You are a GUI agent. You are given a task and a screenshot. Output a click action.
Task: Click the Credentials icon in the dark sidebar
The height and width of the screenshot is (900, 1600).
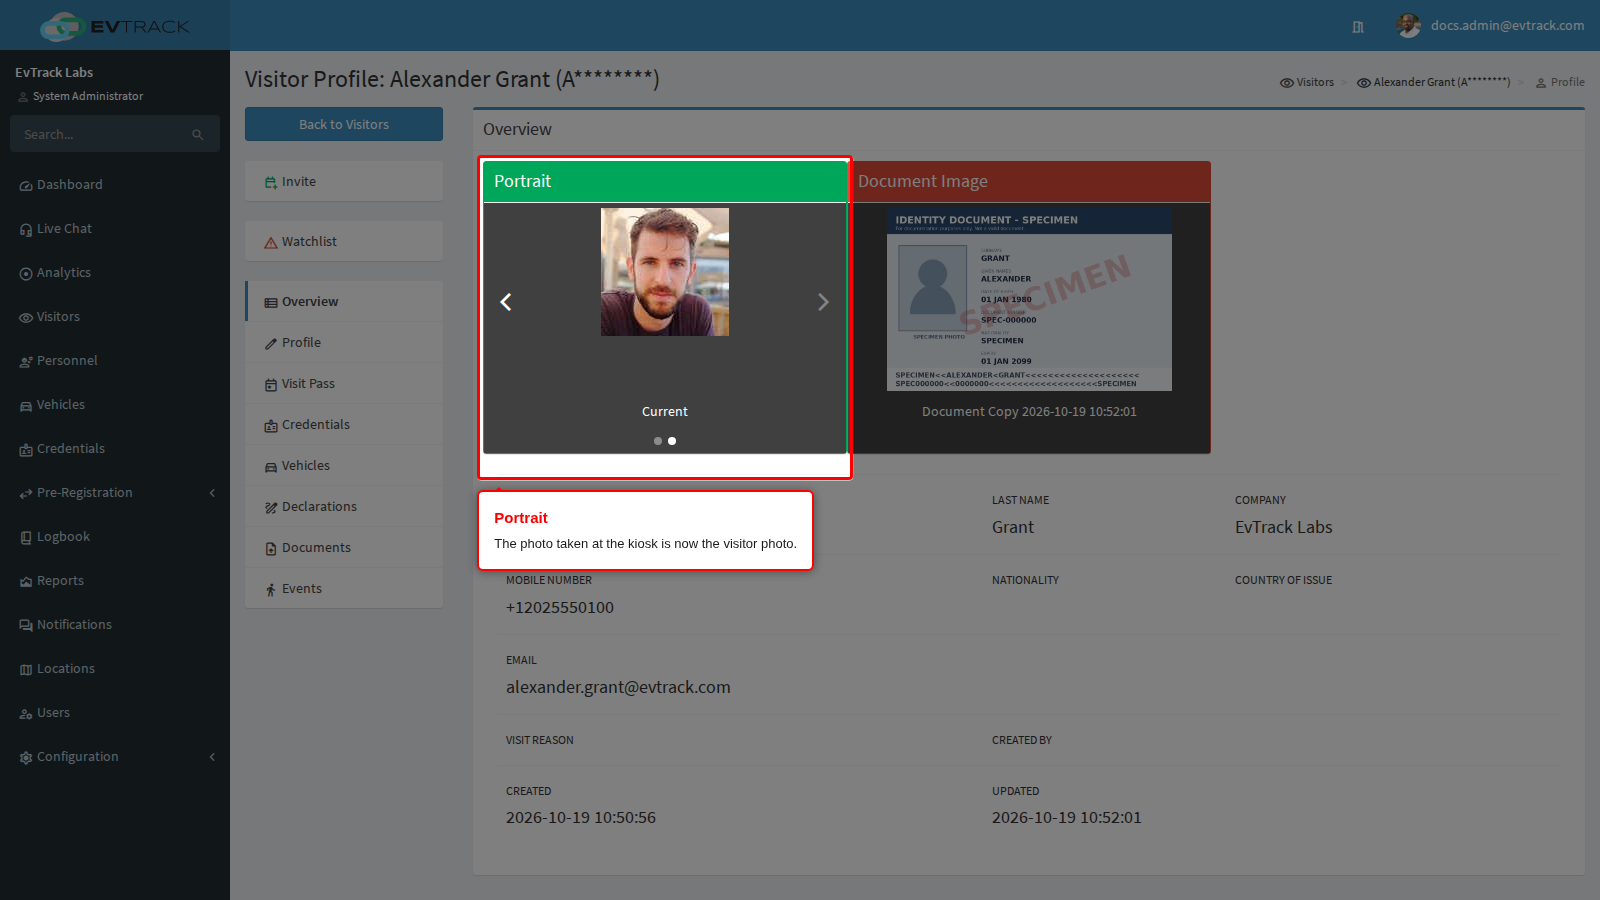pos(26,450)
